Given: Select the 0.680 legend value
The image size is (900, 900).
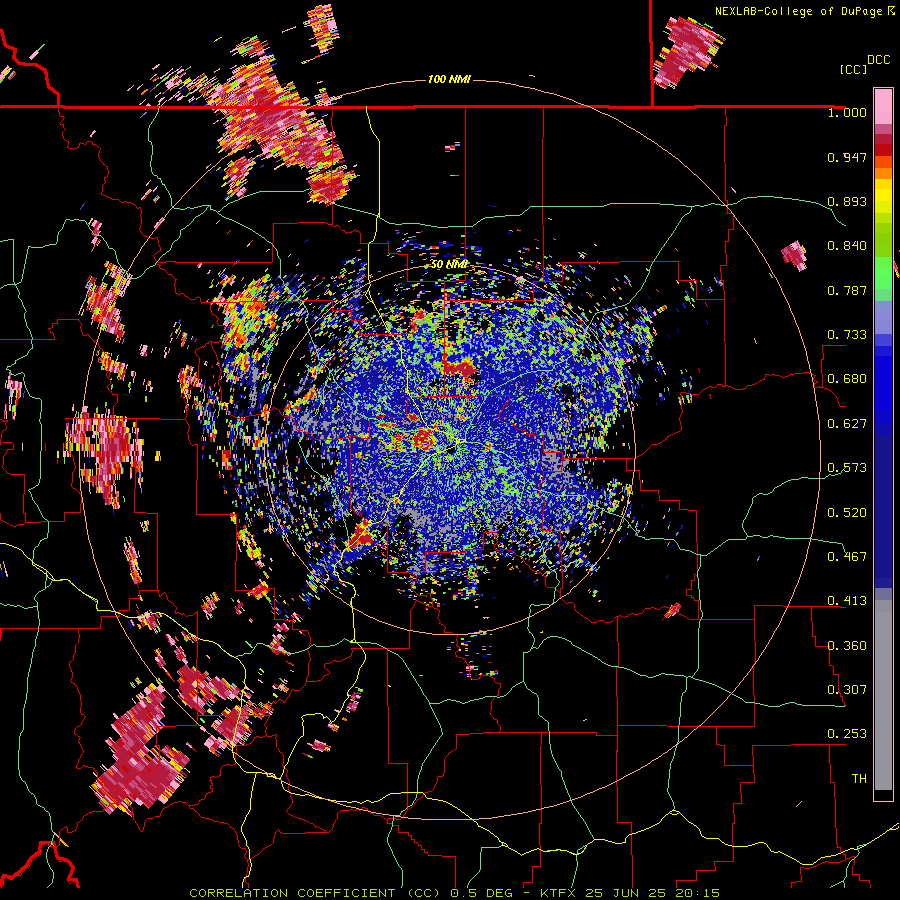Looking at the screenshot, I should tap(847, 379).
